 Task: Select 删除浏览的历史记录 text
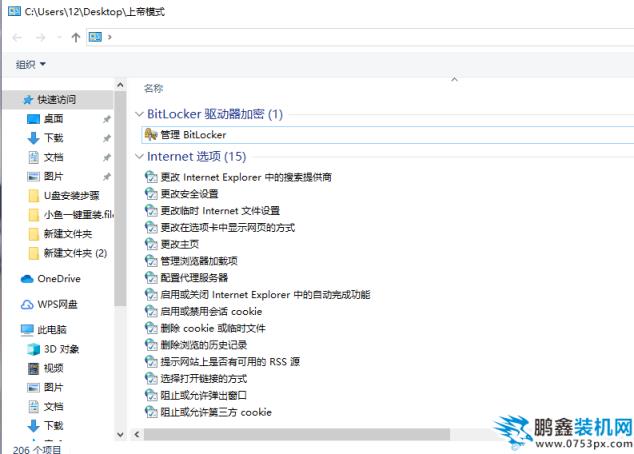204,345
